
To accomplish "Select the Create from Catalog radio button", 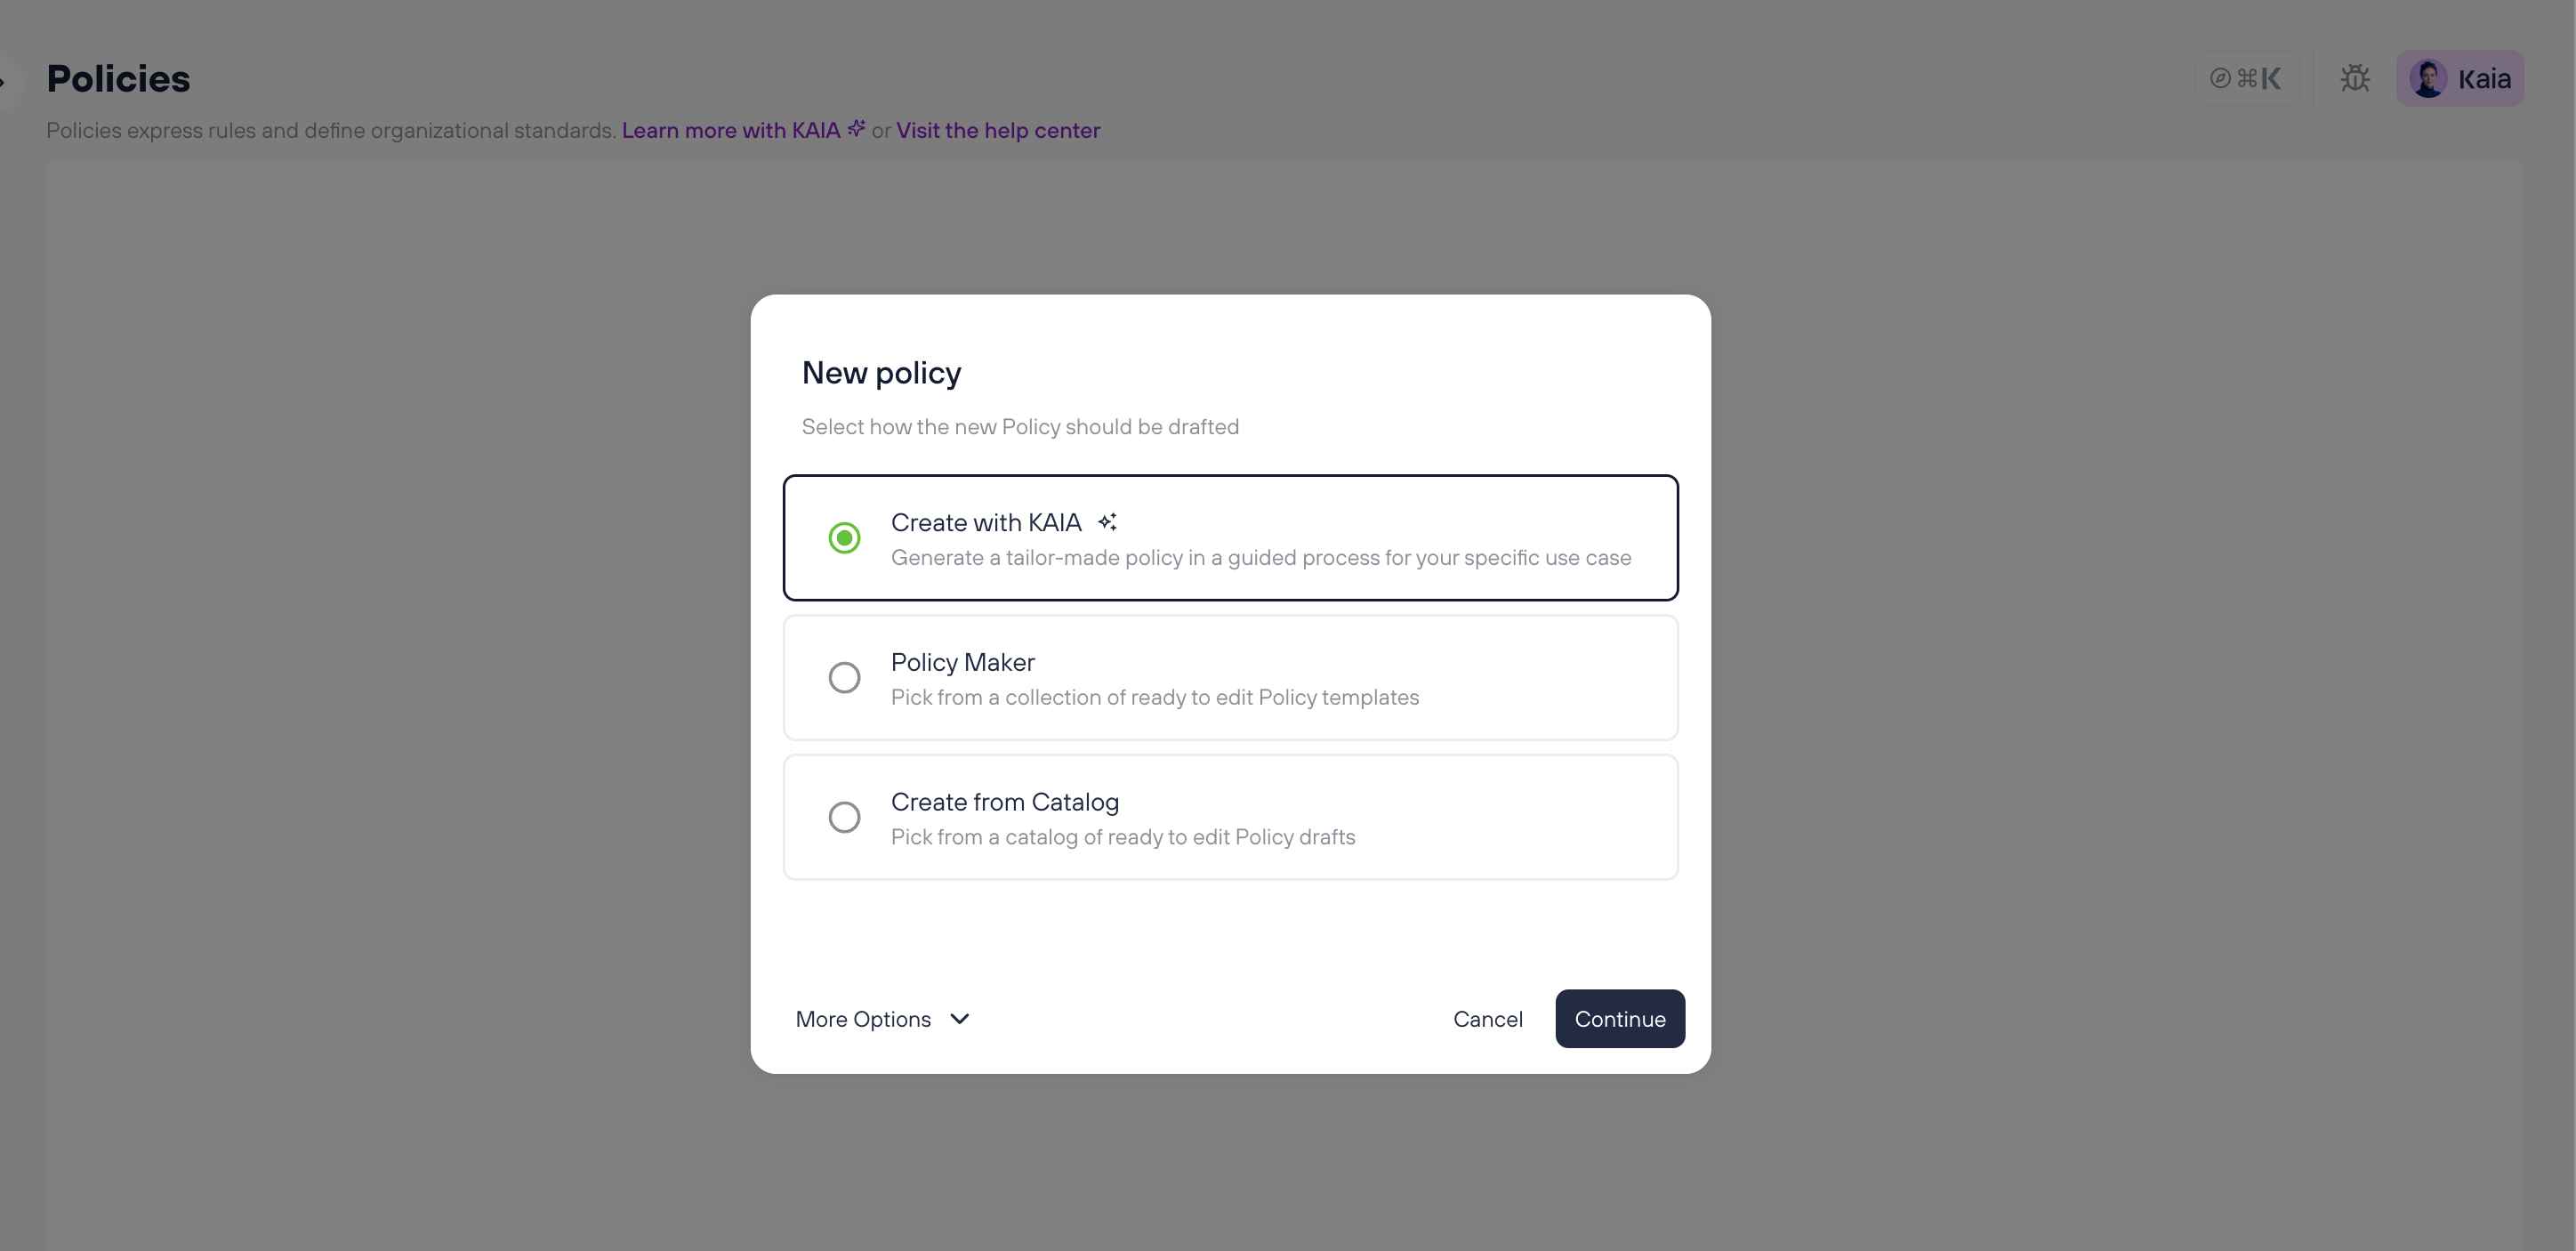I will 844,818.
